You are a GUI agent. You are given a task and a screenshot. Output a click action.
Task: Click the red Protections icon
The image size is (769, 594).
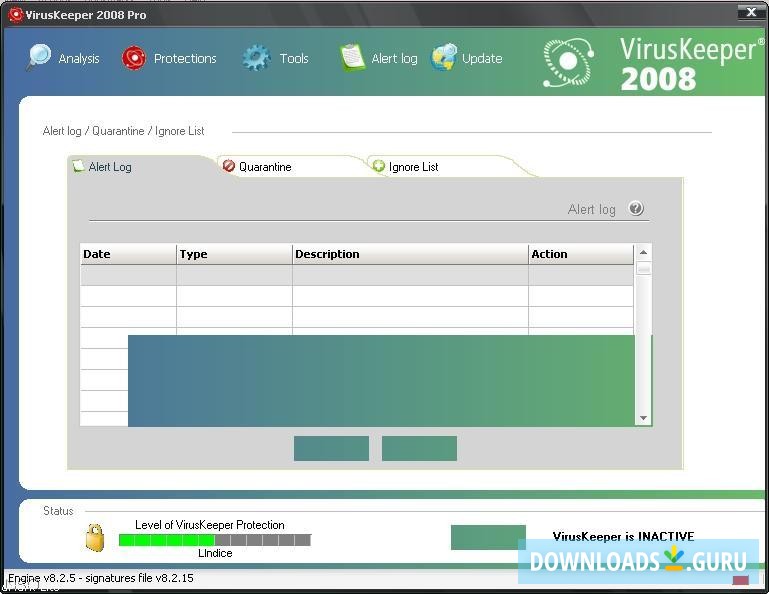[x=133, y=58]
